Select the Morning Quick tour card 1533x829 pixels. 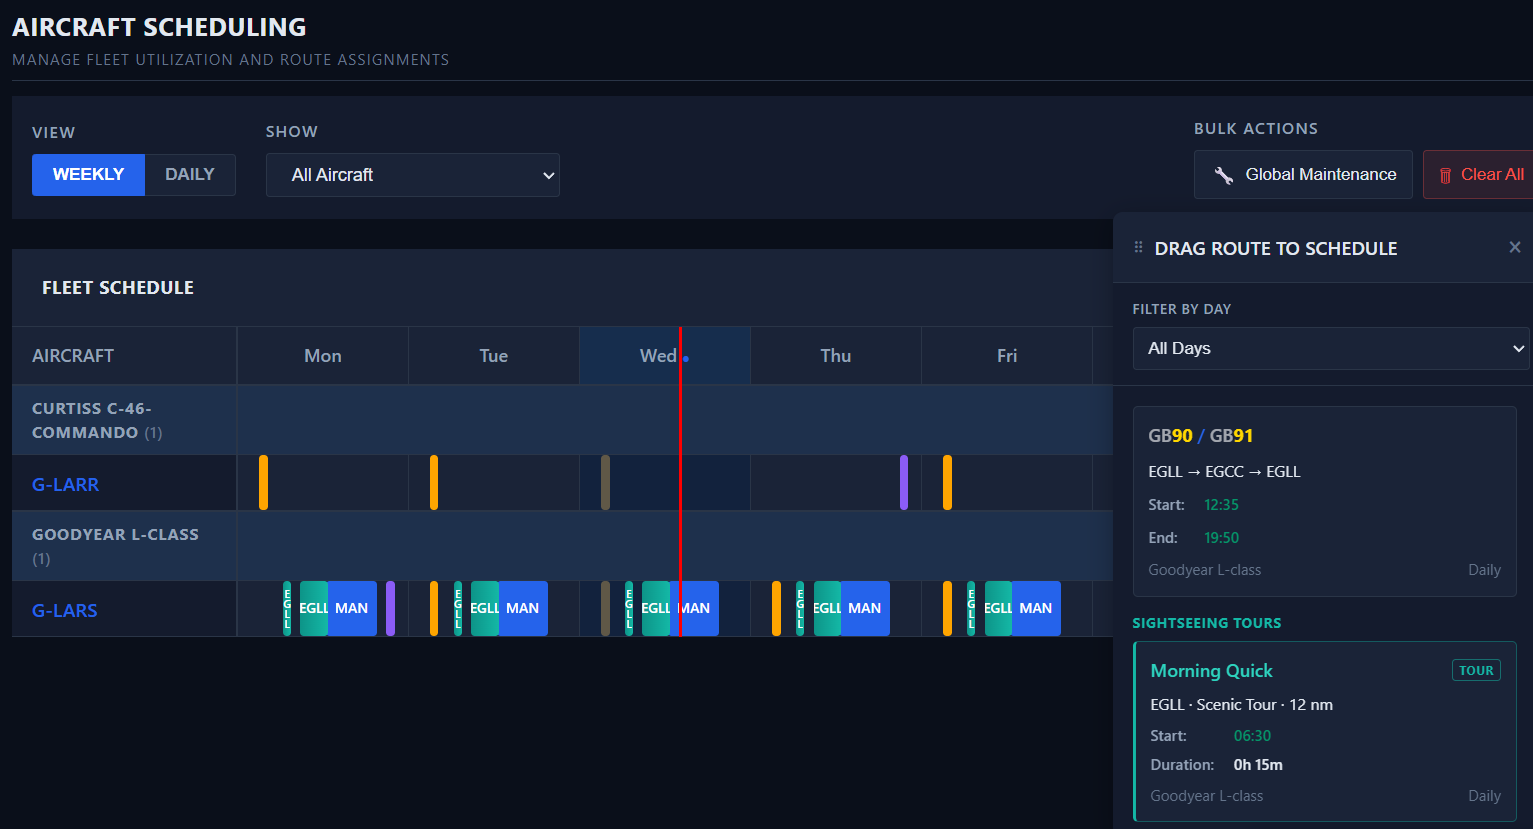click(x=1324, y=731)
